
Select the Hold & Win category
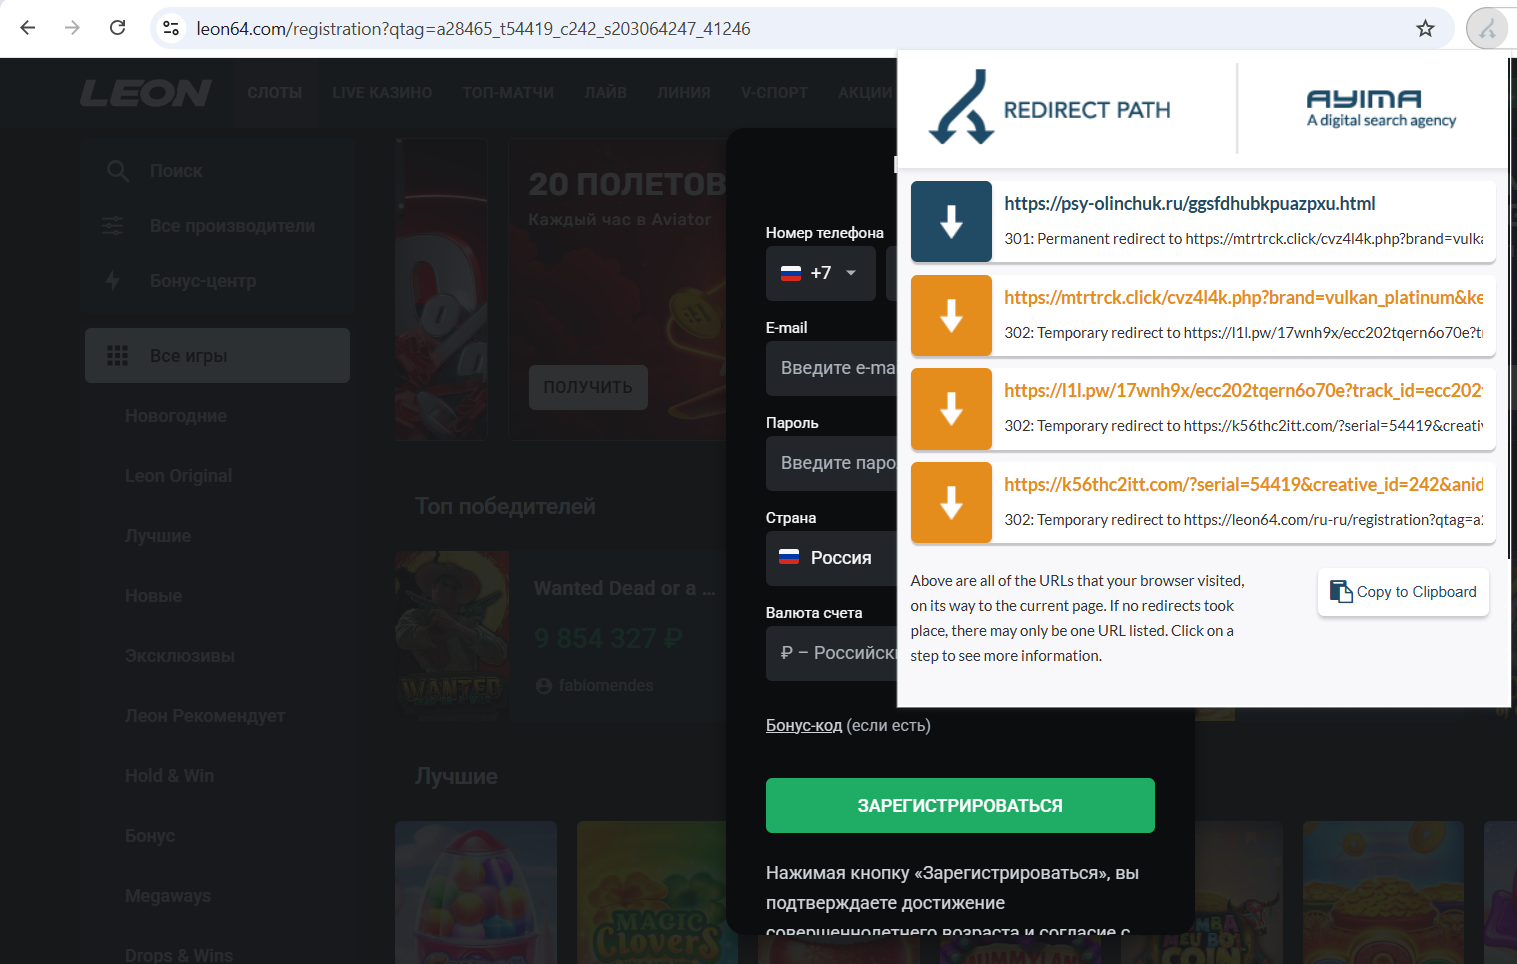coord(170,776)
